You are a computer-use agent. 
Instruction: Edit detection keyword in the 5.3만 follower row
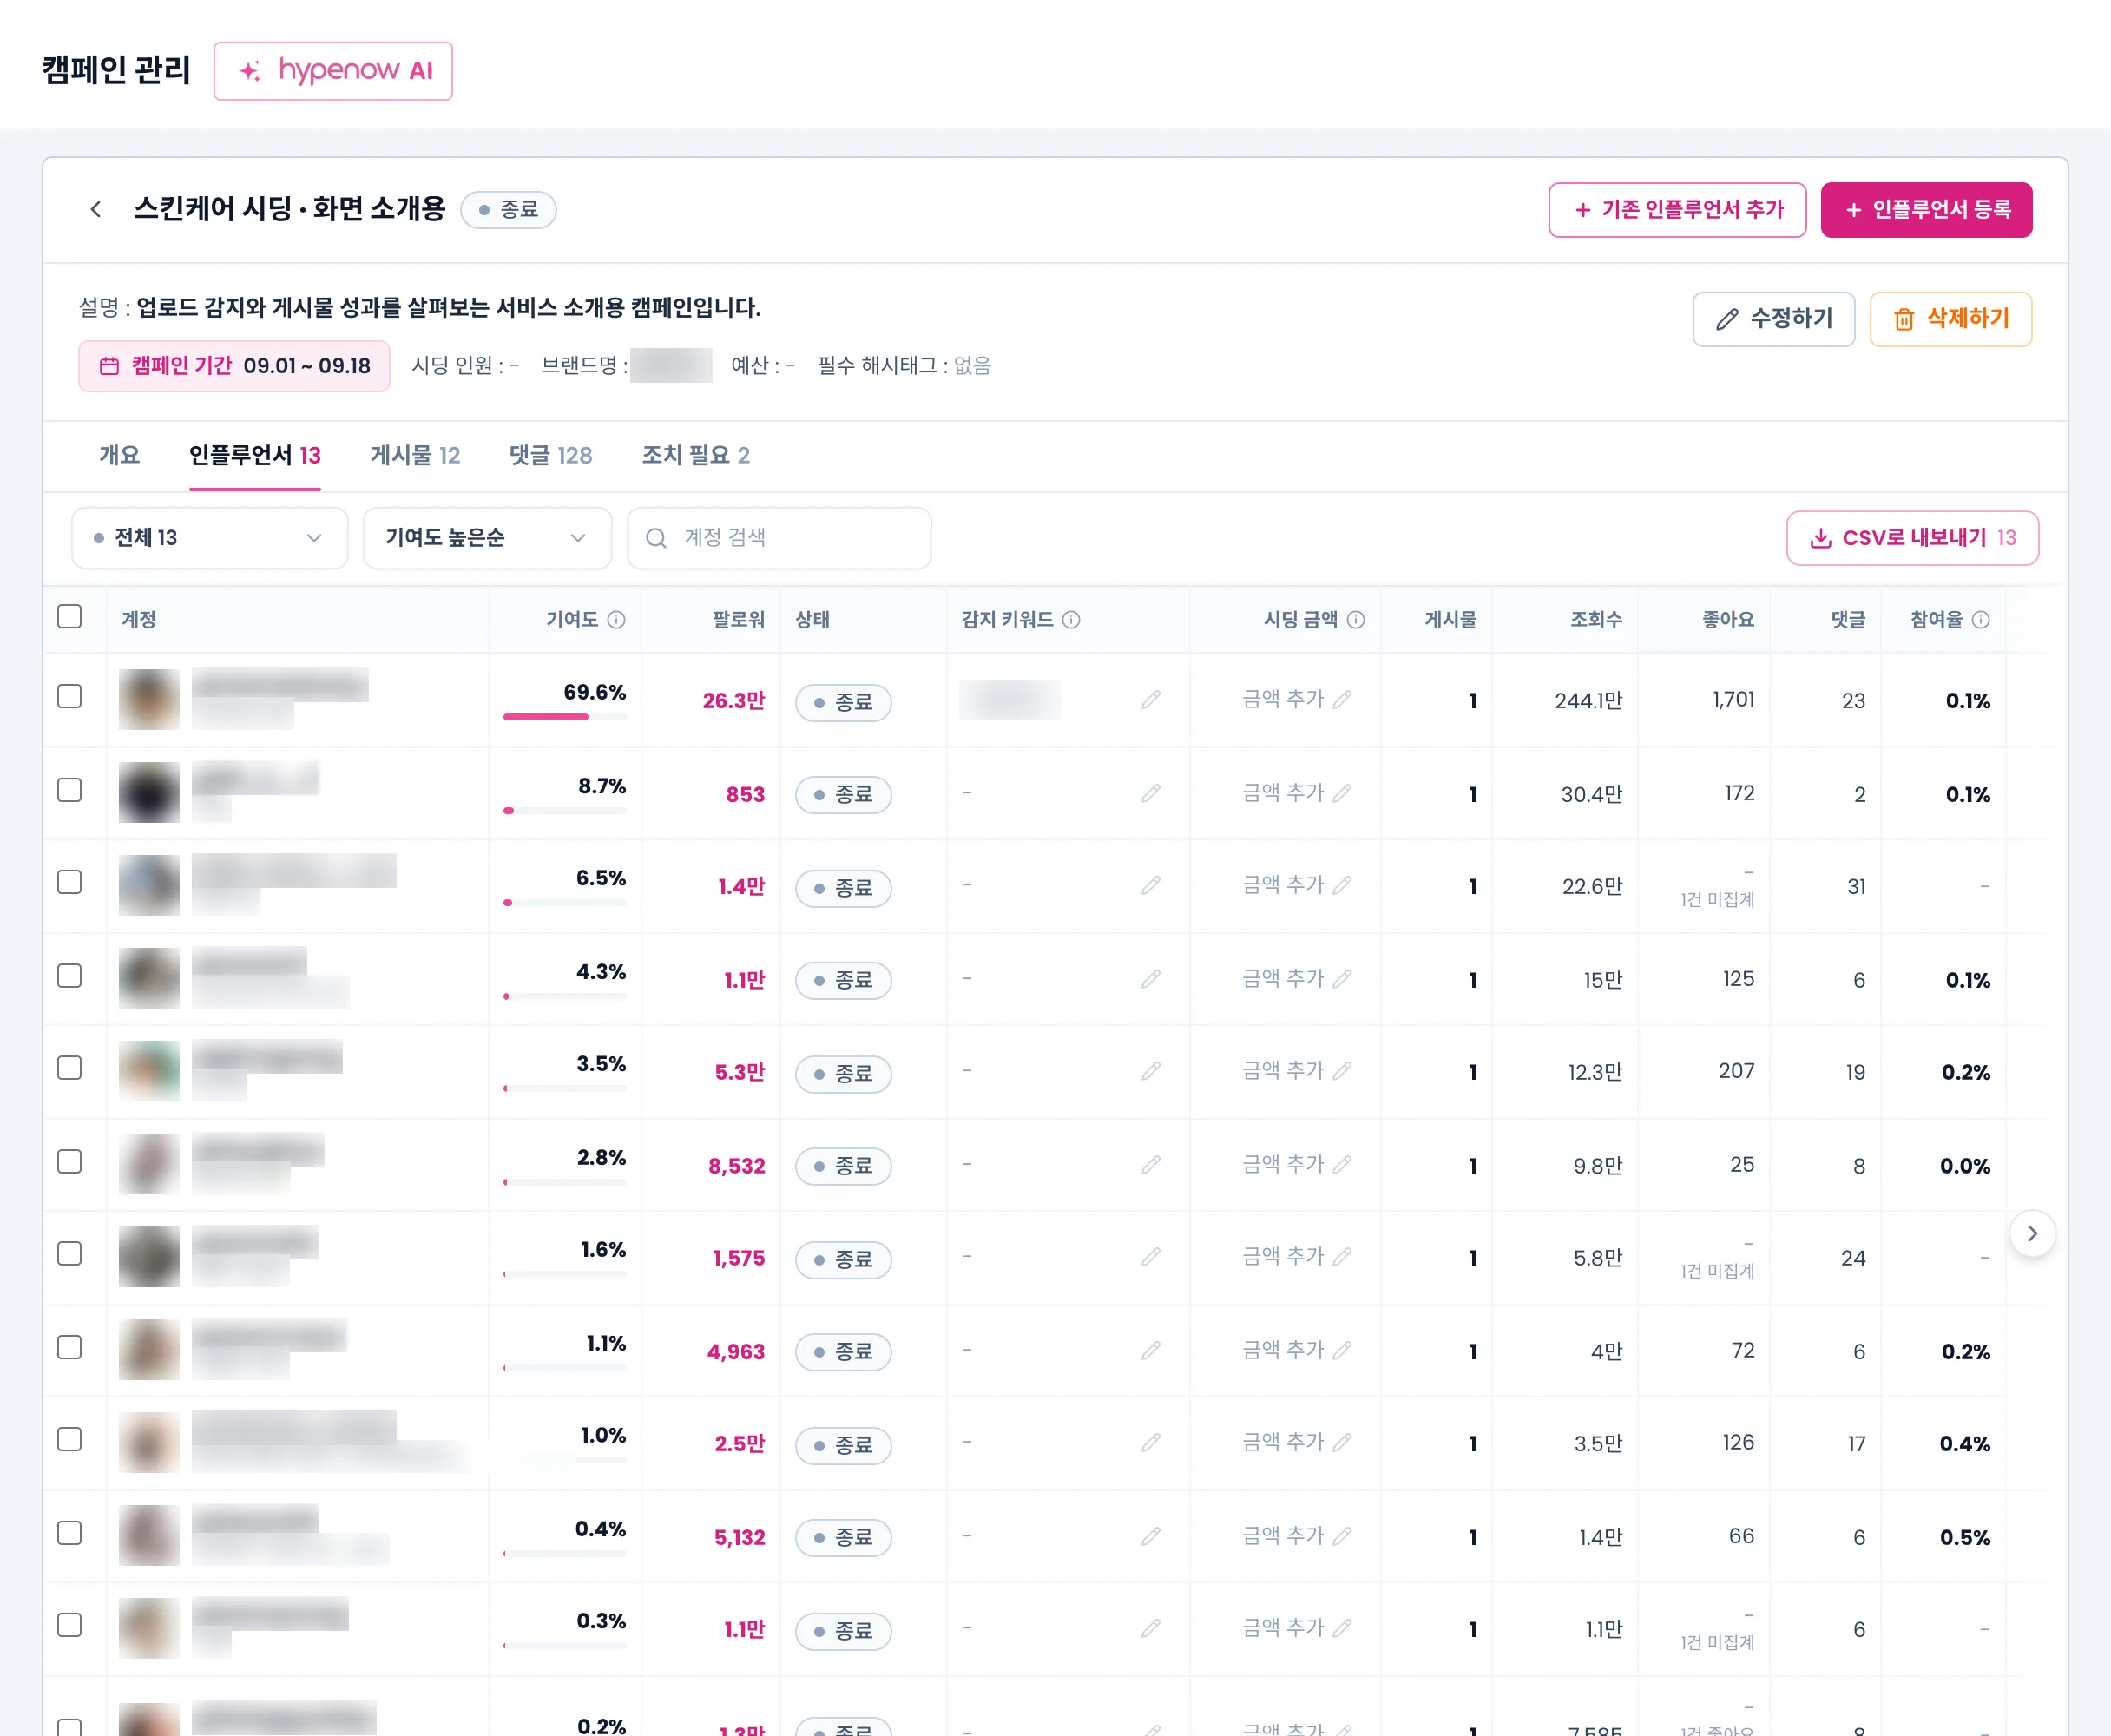(1151, 1071)
